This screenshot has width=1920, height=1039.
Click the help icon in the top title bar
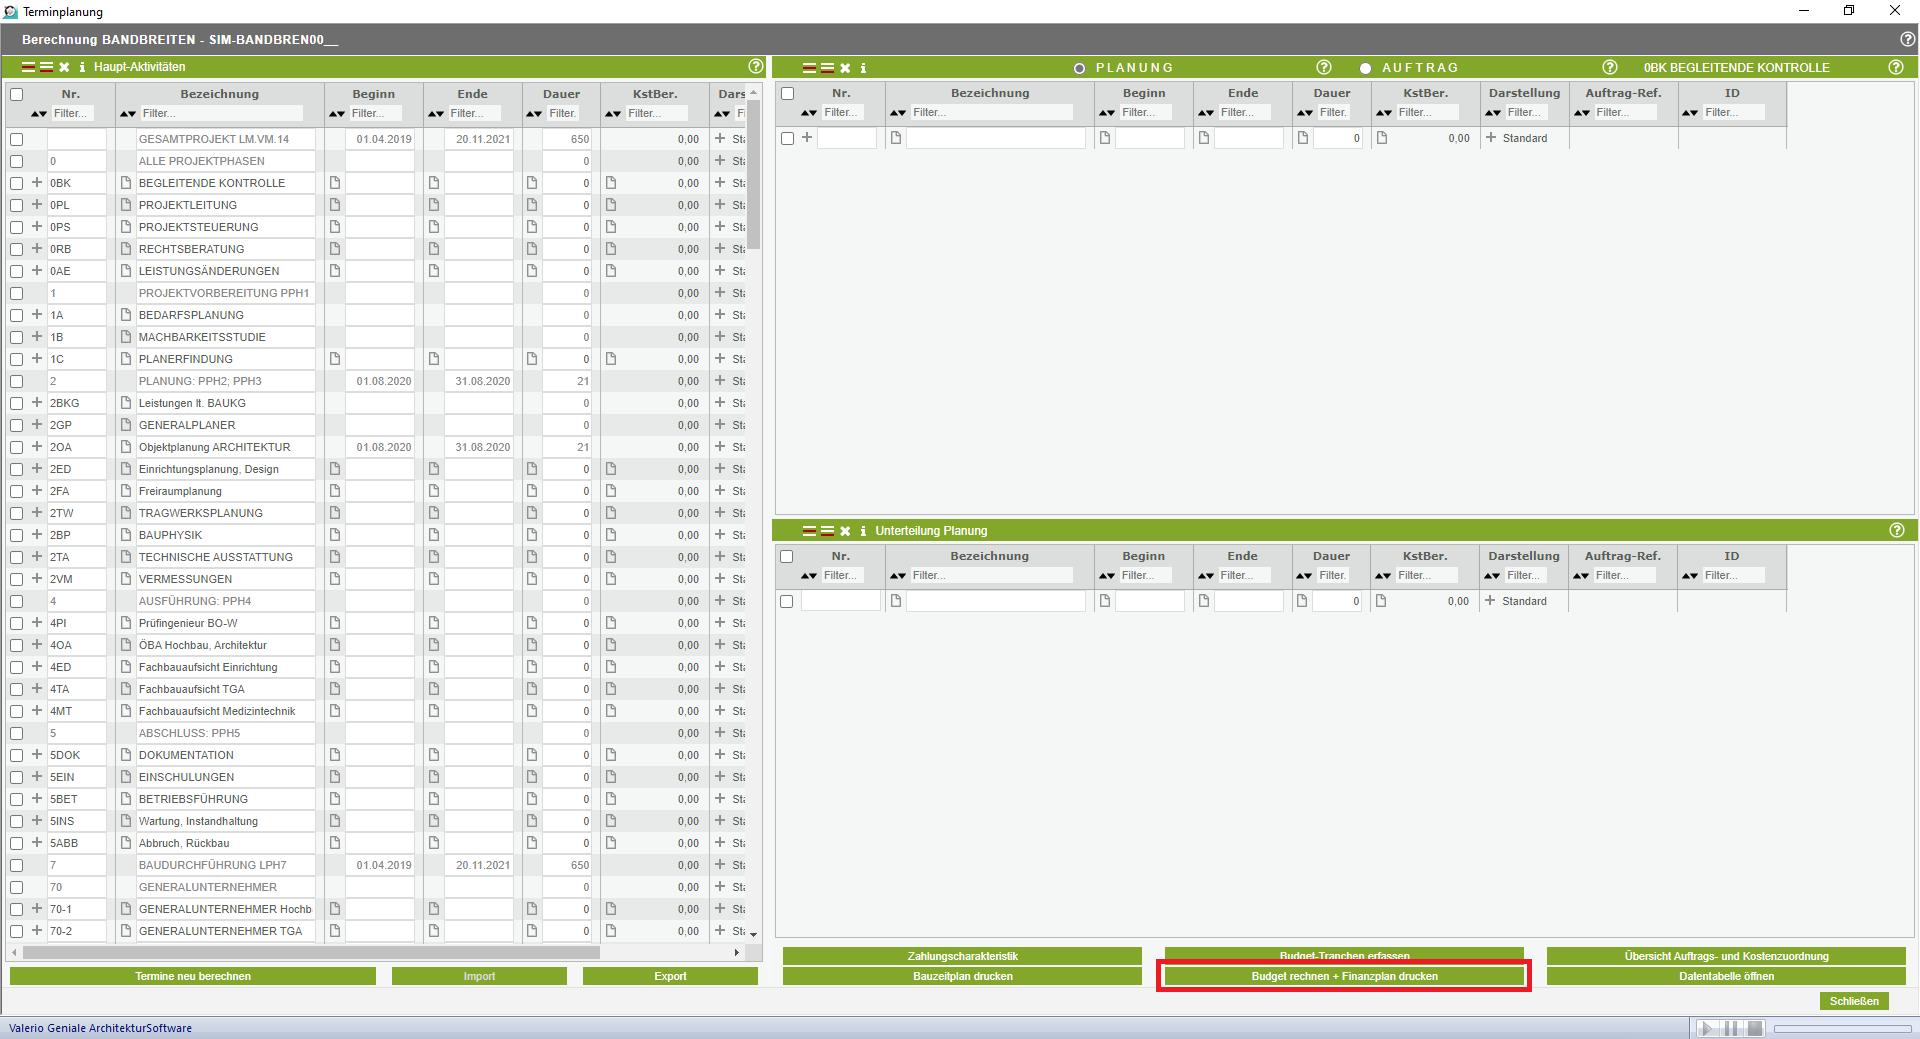click(1907, 39)
